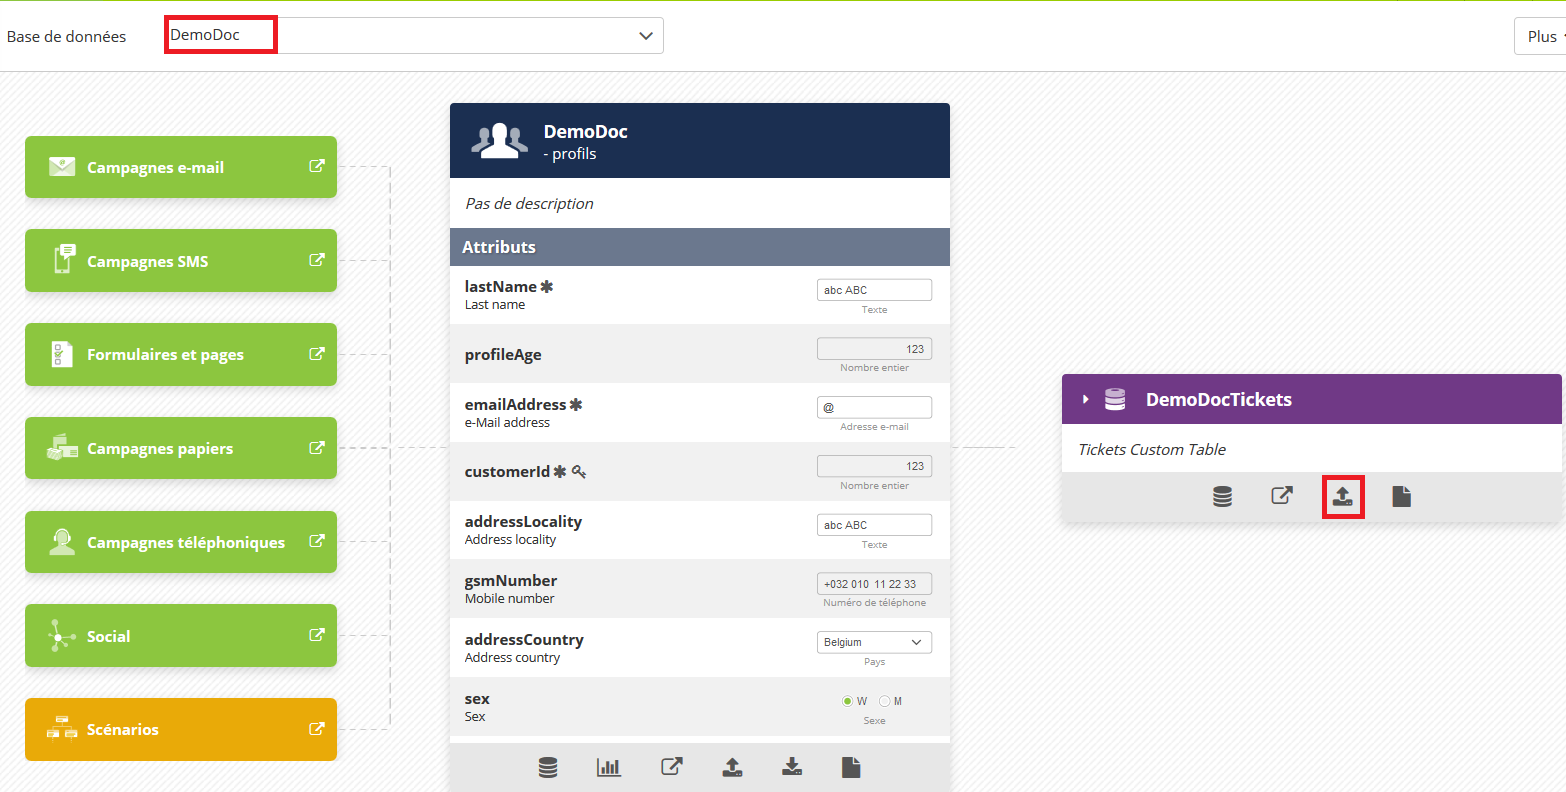Click the database icon in DemoDoc profile toolbar

point(548,767)
